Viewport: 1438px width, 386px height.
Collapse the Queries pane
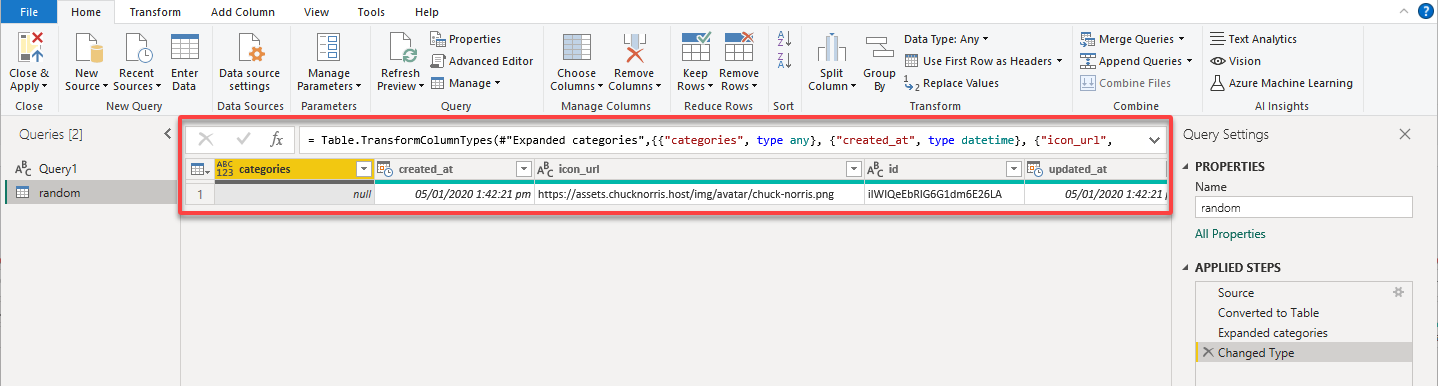coord(168,134)
